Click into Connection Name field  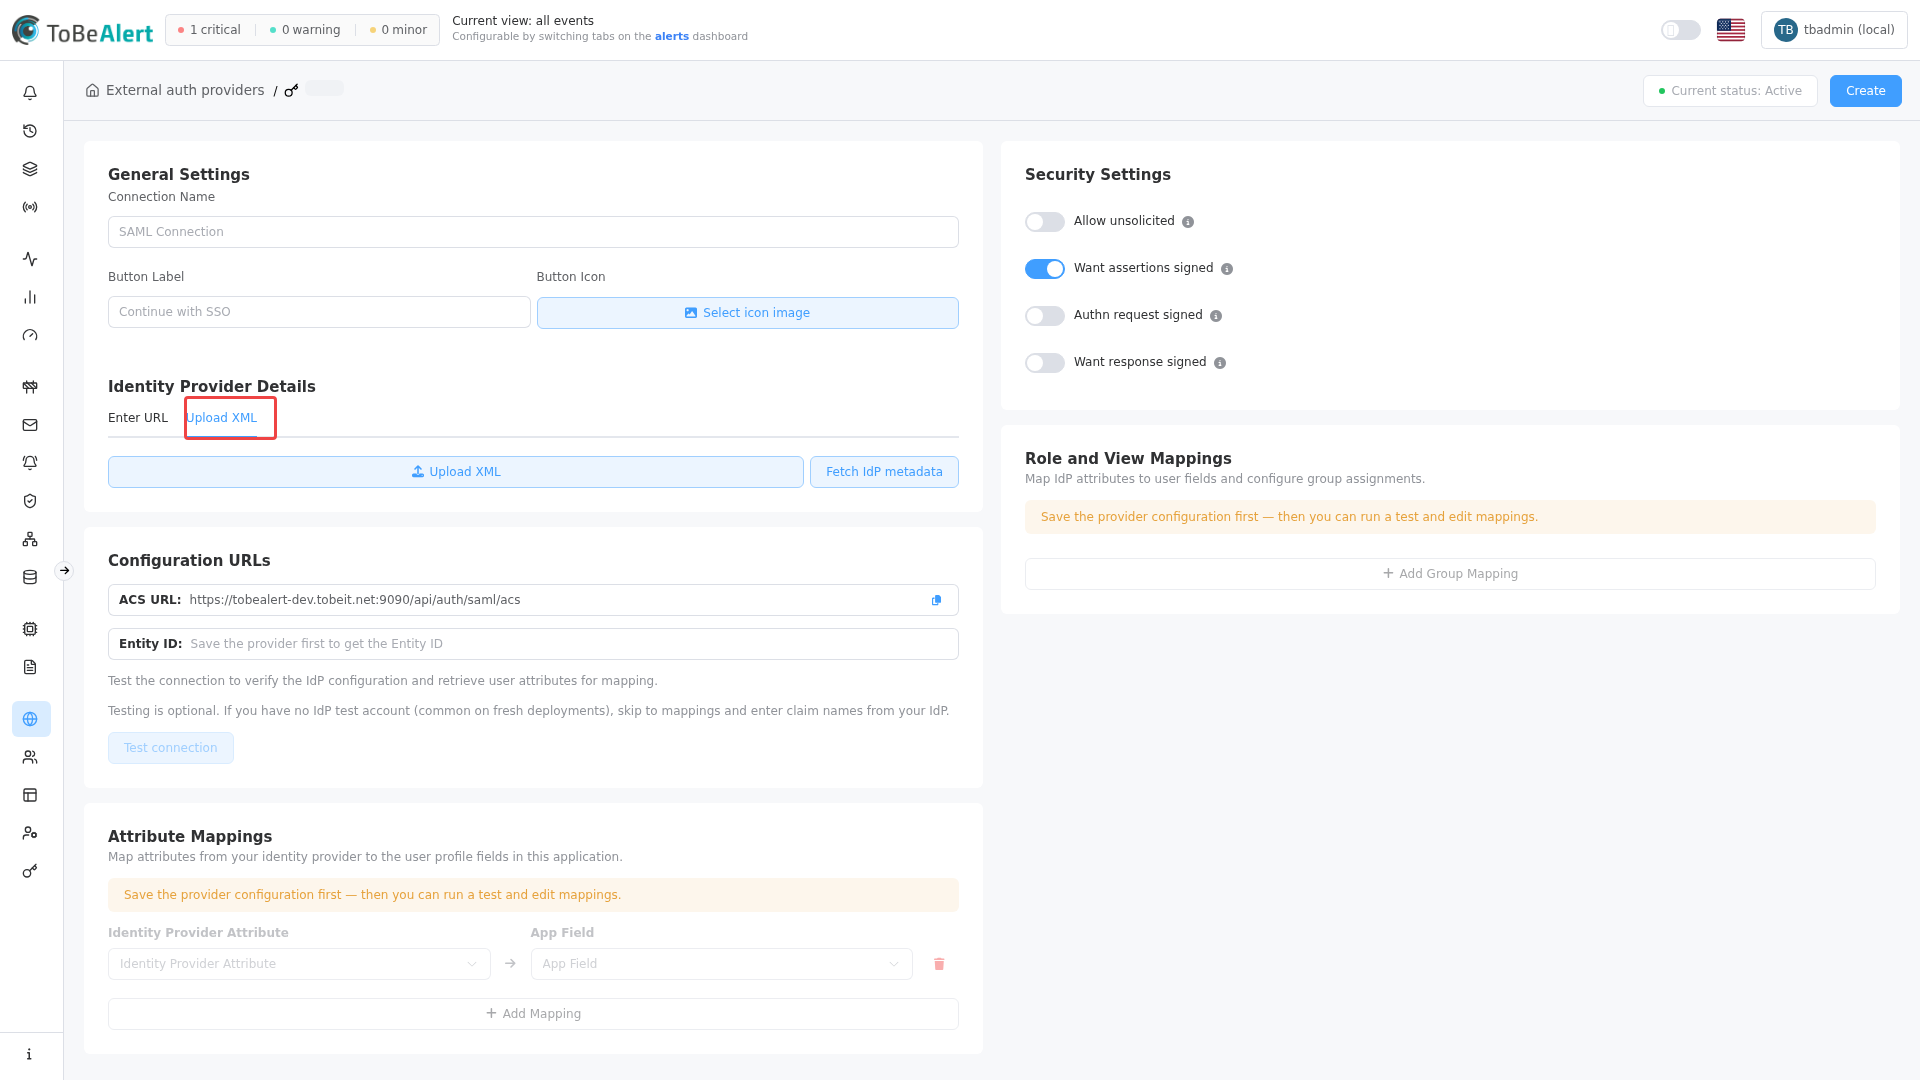click(x=533, y=232)
